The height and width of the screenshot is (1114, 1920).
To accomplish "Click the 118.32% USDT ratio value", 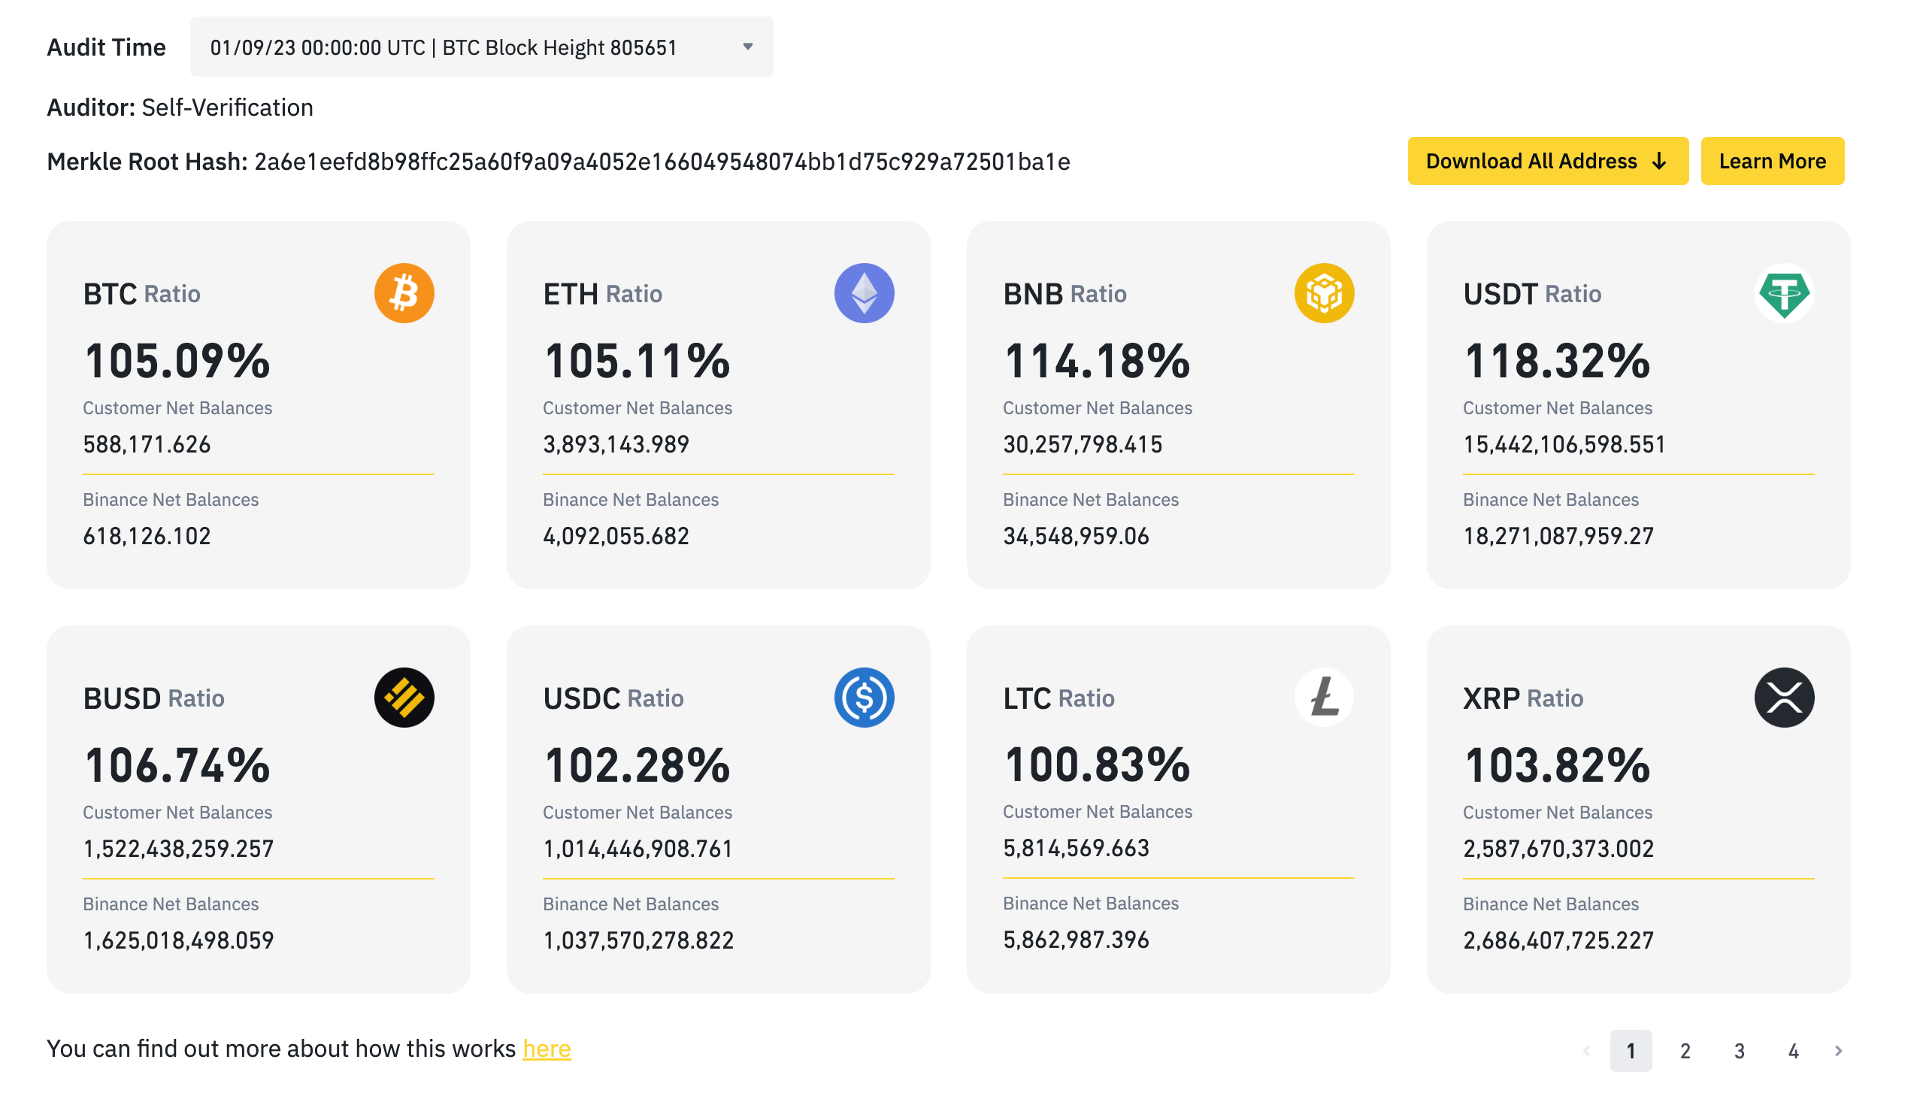I will coord(1557,361).
